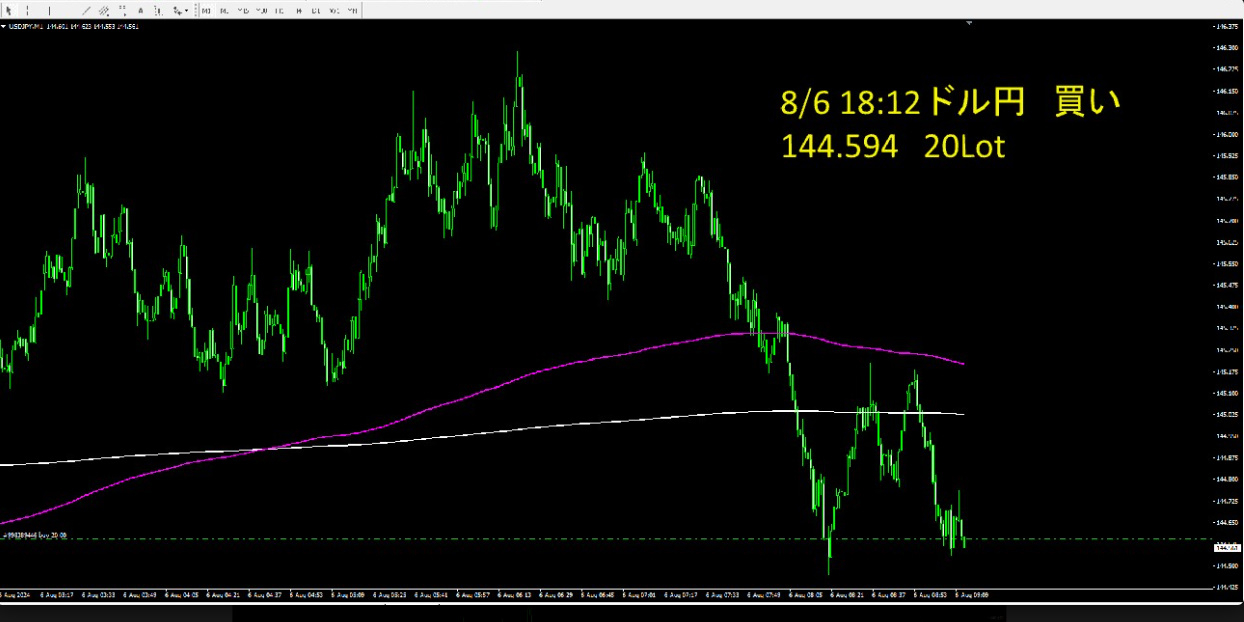This screenshot has height=622, width=1244.
Task: Select the trendline drawing tool
Action: [86, 11]
